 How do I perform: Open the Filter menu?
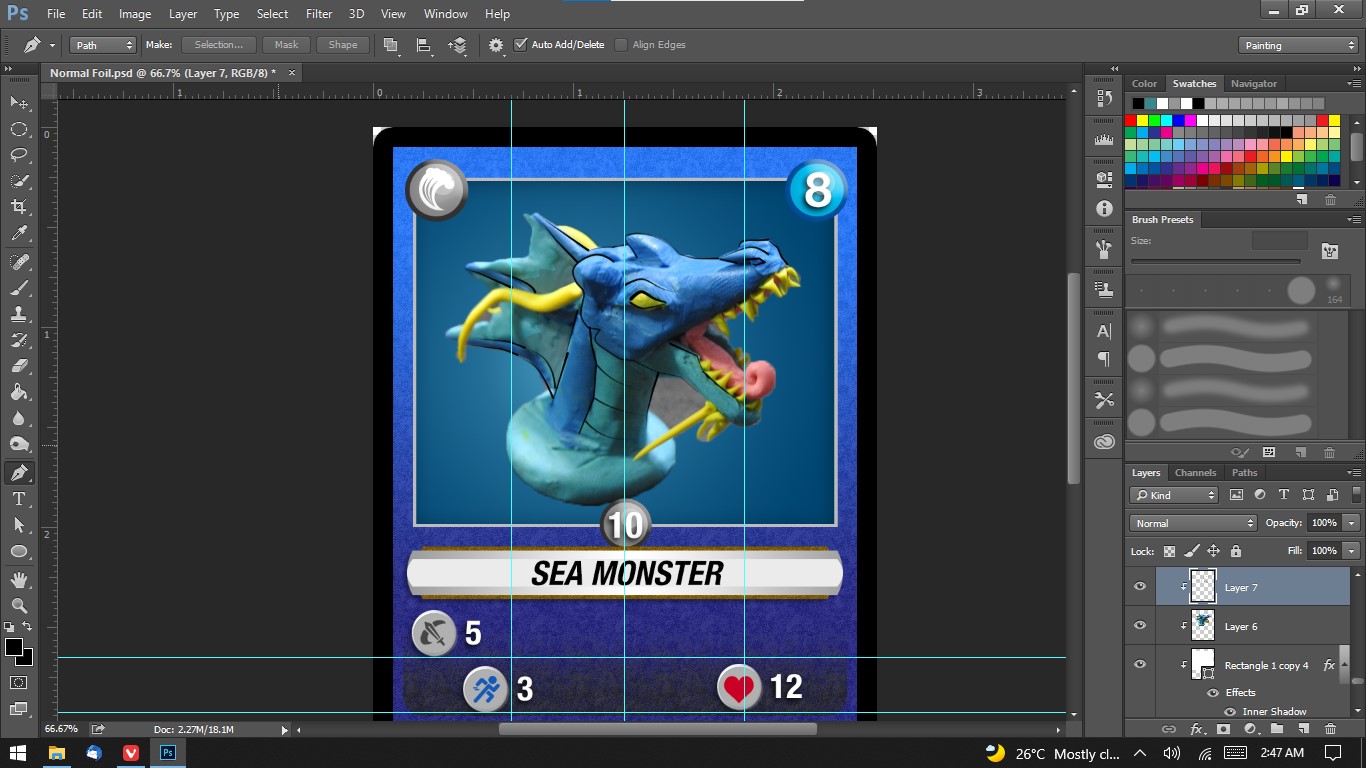(319, 14)
